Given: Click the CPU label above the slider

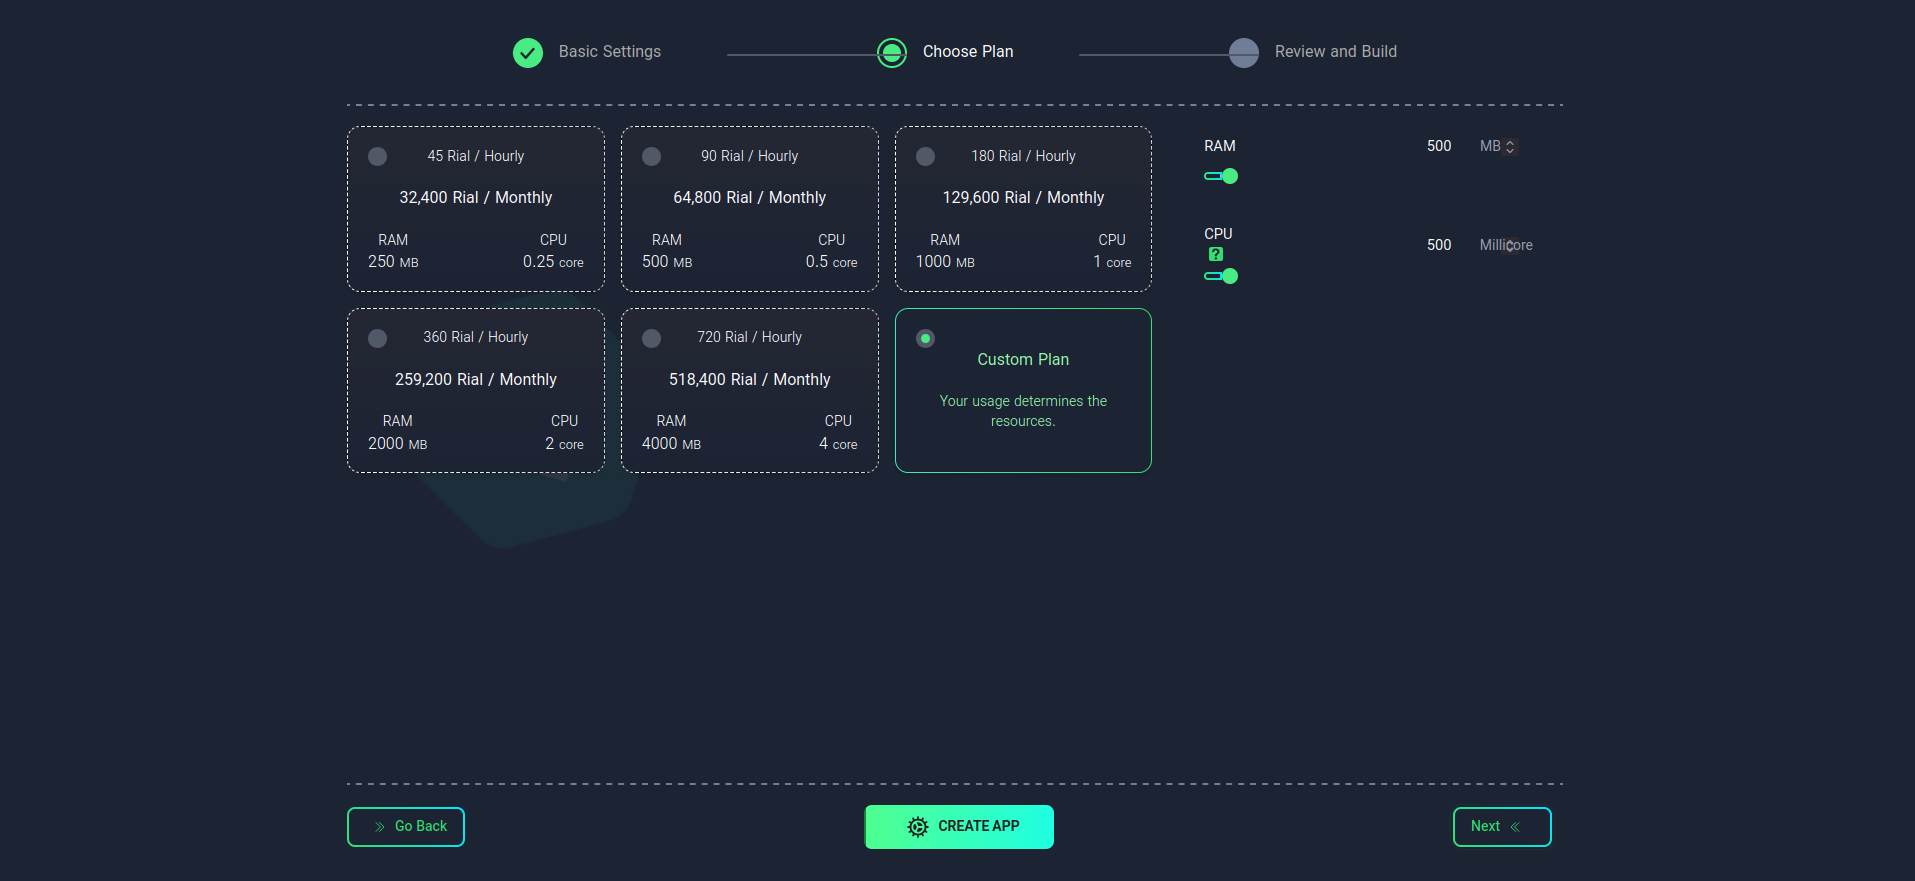Looking at the screenshot, I should click(1218, 234).
